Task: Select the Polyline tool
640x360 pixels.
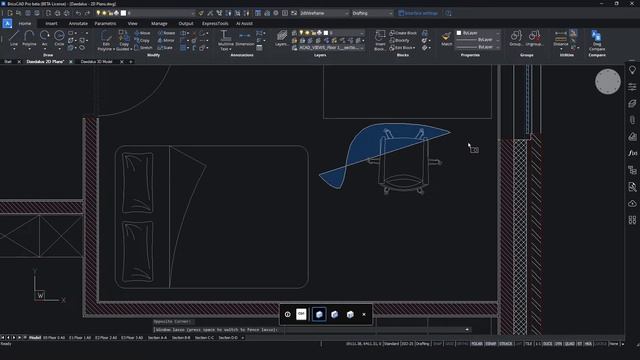Action: (x=29, y=38)
